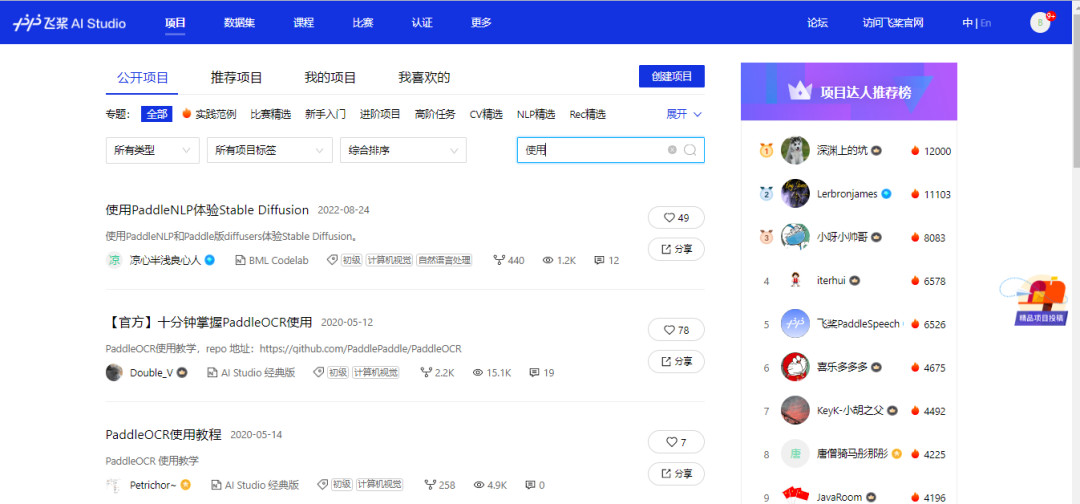Open Lerbronjames avatar in ranking

(796, 193)
